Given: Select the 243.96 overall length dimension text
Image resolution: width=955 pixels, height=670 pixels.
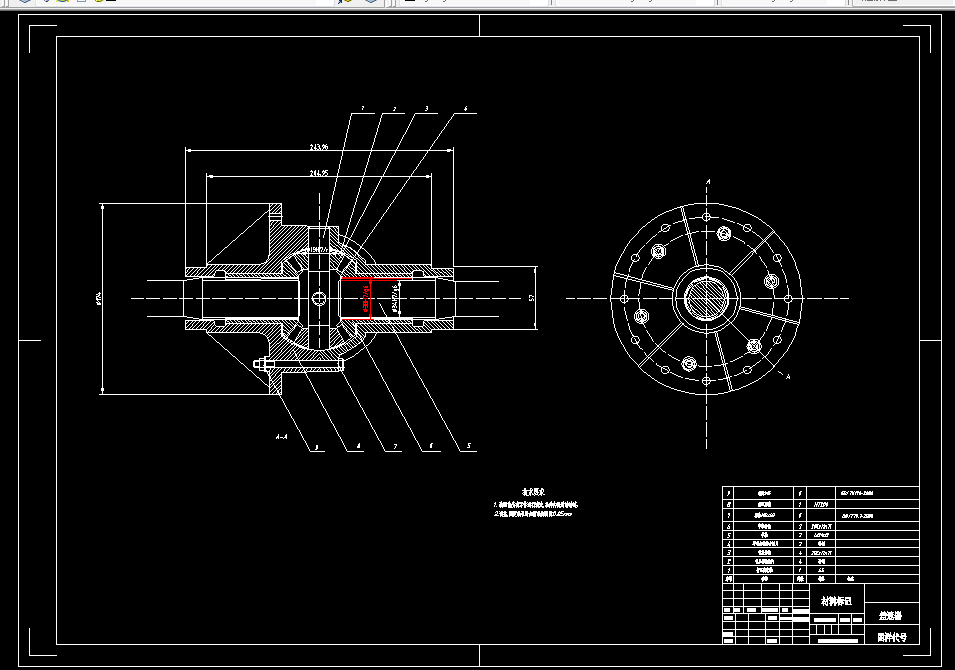Looking at the screenshot, I should (x=319, y=147).
